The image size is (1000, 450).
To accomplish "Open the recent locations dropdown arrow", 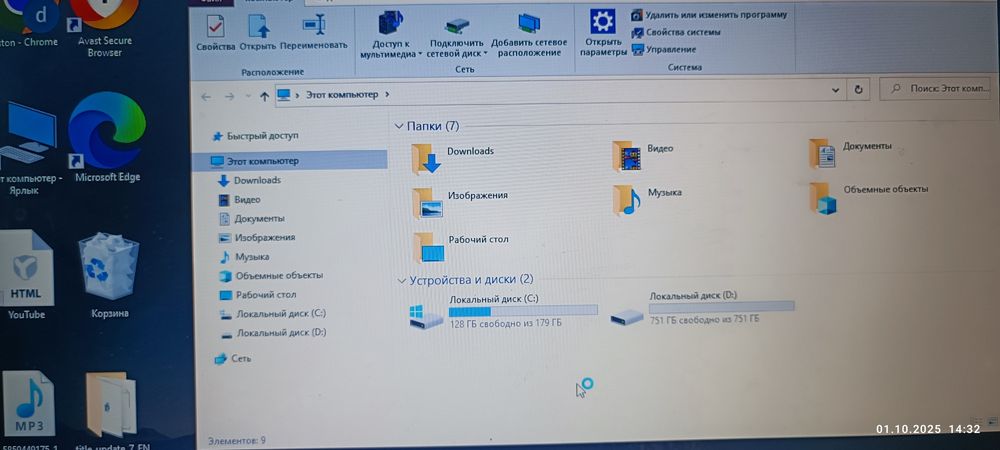I will [248, 96].
